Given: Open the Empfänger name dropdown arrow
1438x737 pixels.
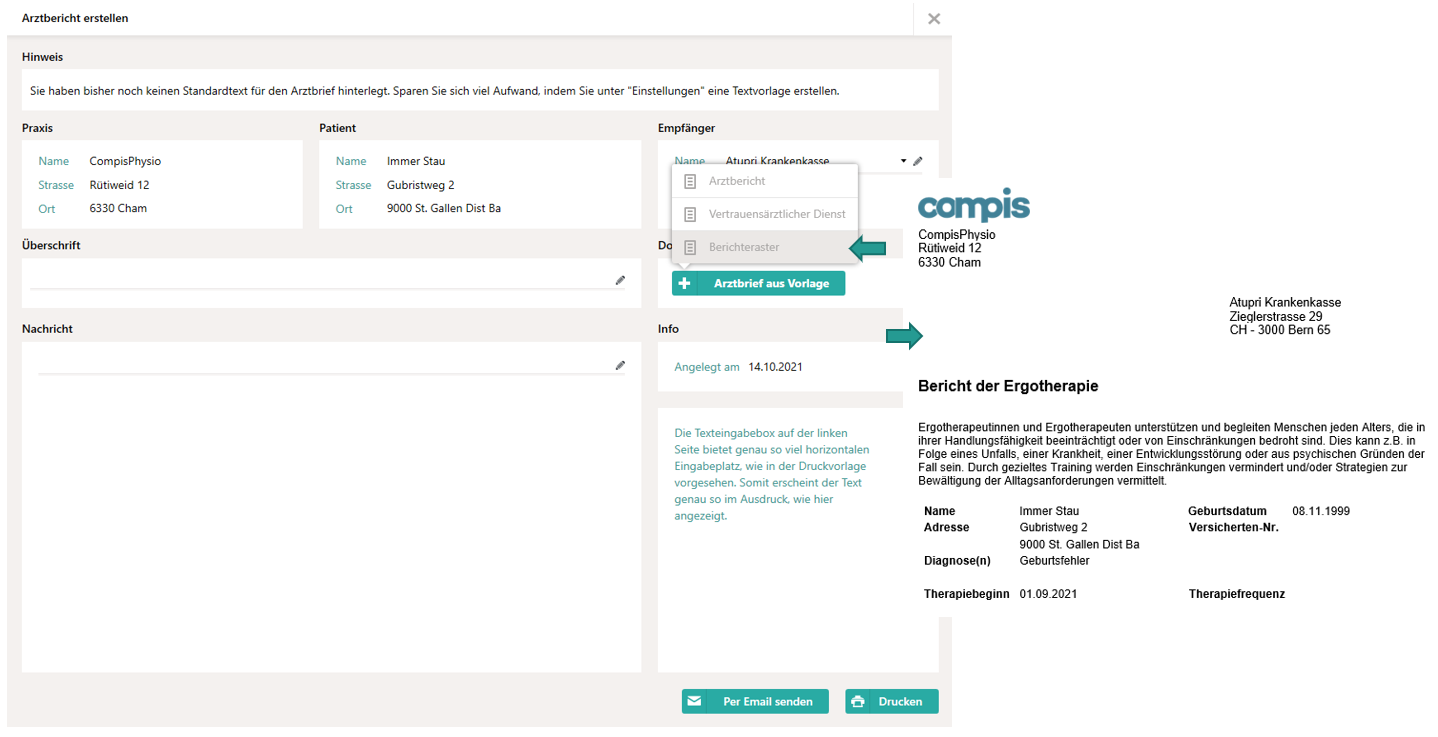Looking at the screenshot, I should [903, 161].
